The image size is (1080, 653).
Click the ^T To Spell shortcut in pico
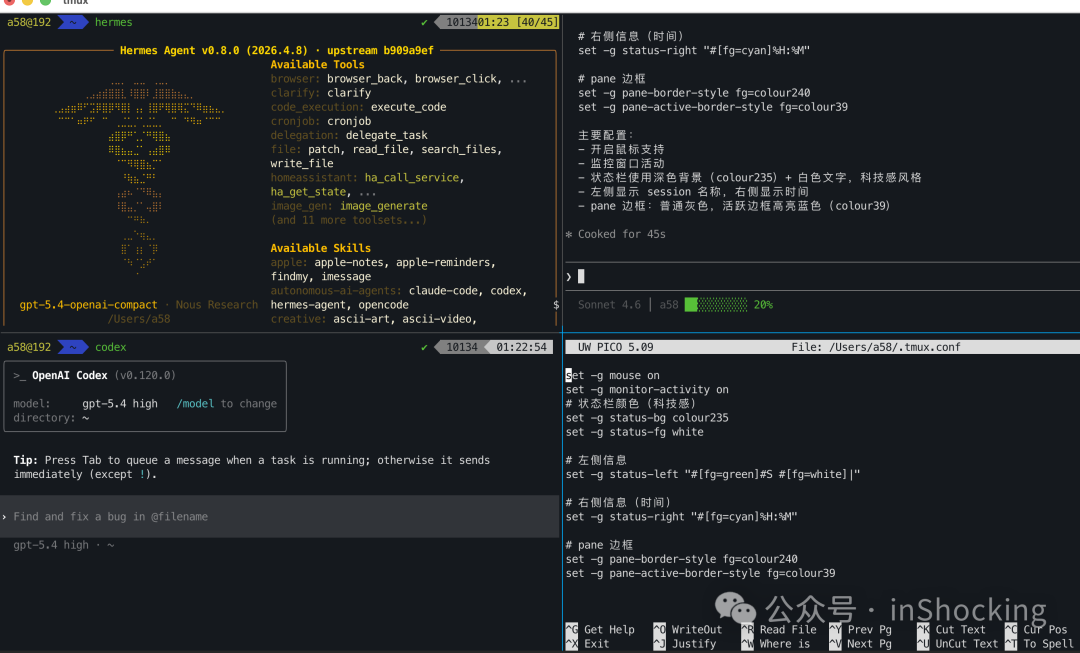tap(1041, 644)
